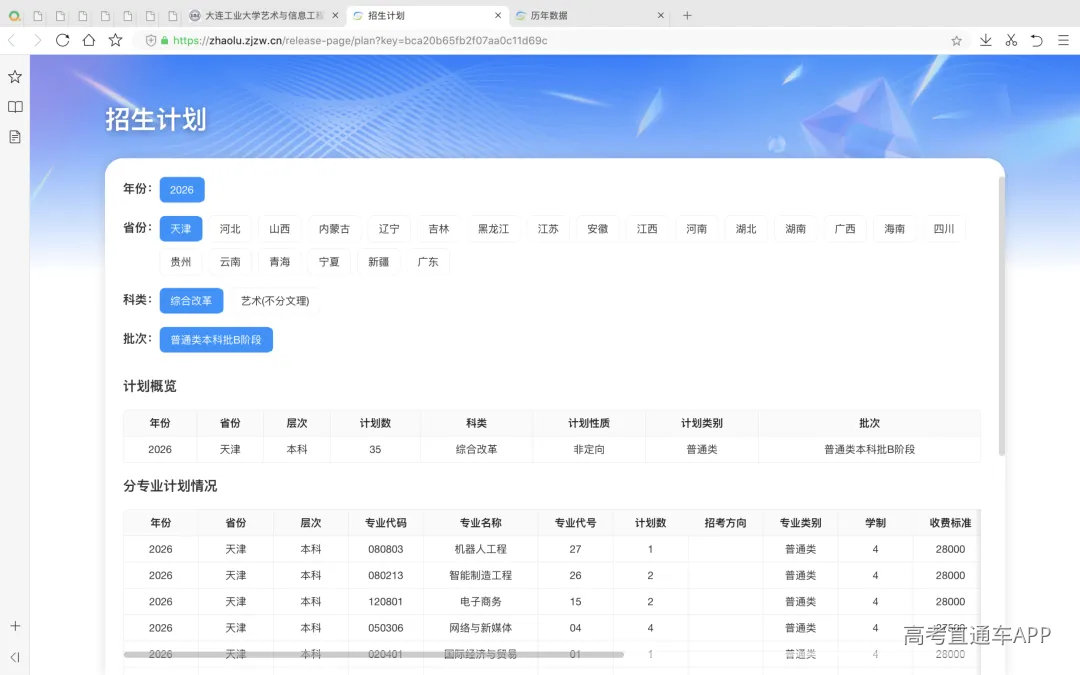Choose 湖北 province option
Image resolution: width=1080 pixels, height=675 pixels.
[x=746, y=229]
